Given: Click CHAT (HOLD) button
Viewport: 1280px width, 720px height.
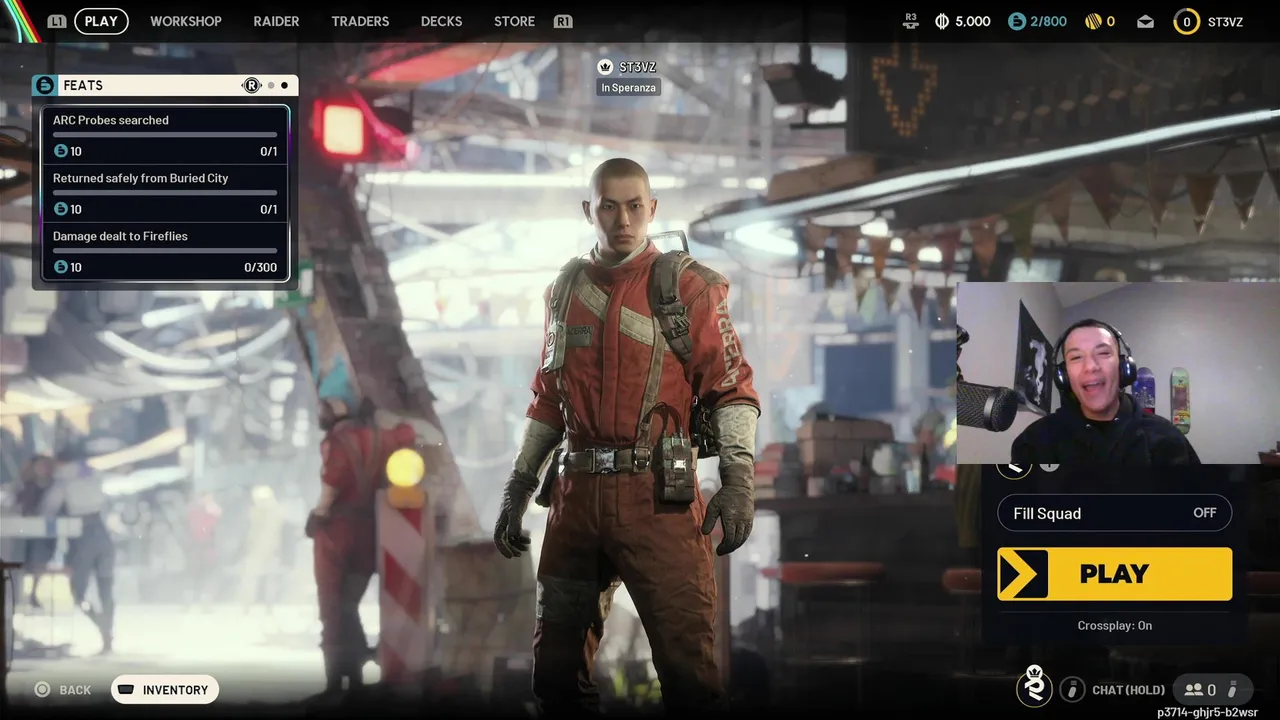Looking at the screenshot, I should pos(1129,689).
